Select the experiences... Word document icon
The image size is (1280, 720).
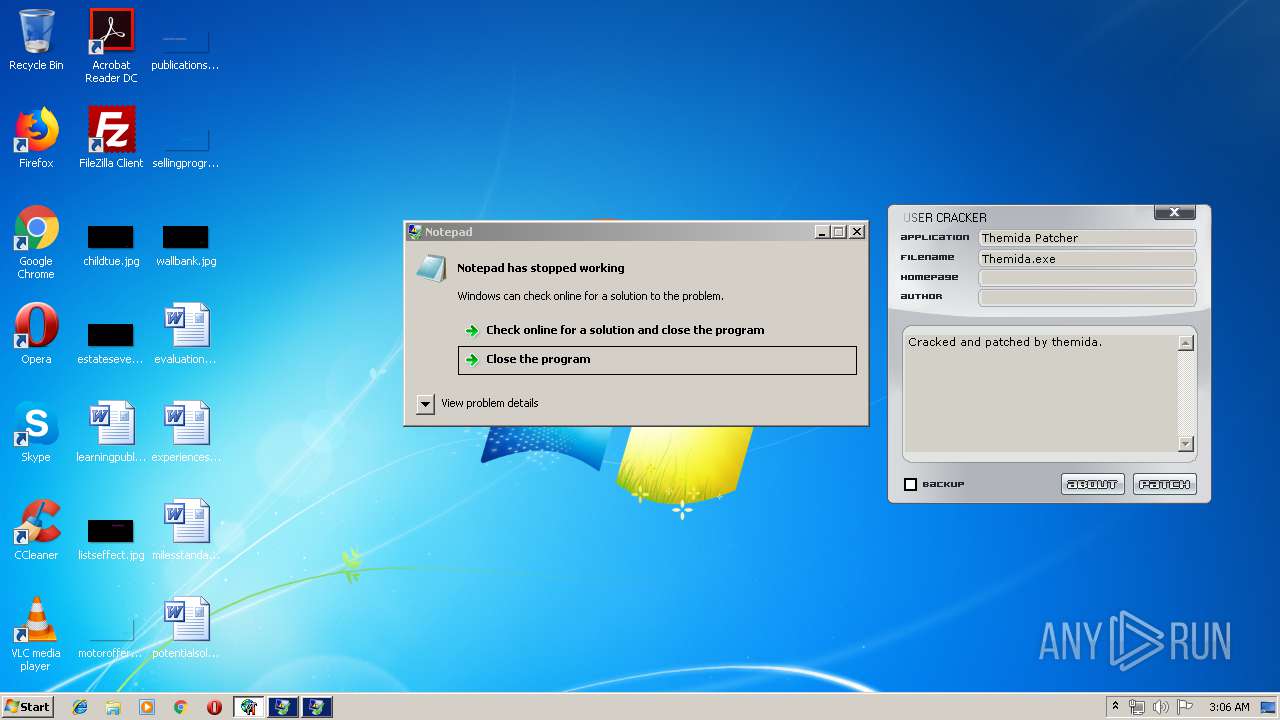coord(186,432)
